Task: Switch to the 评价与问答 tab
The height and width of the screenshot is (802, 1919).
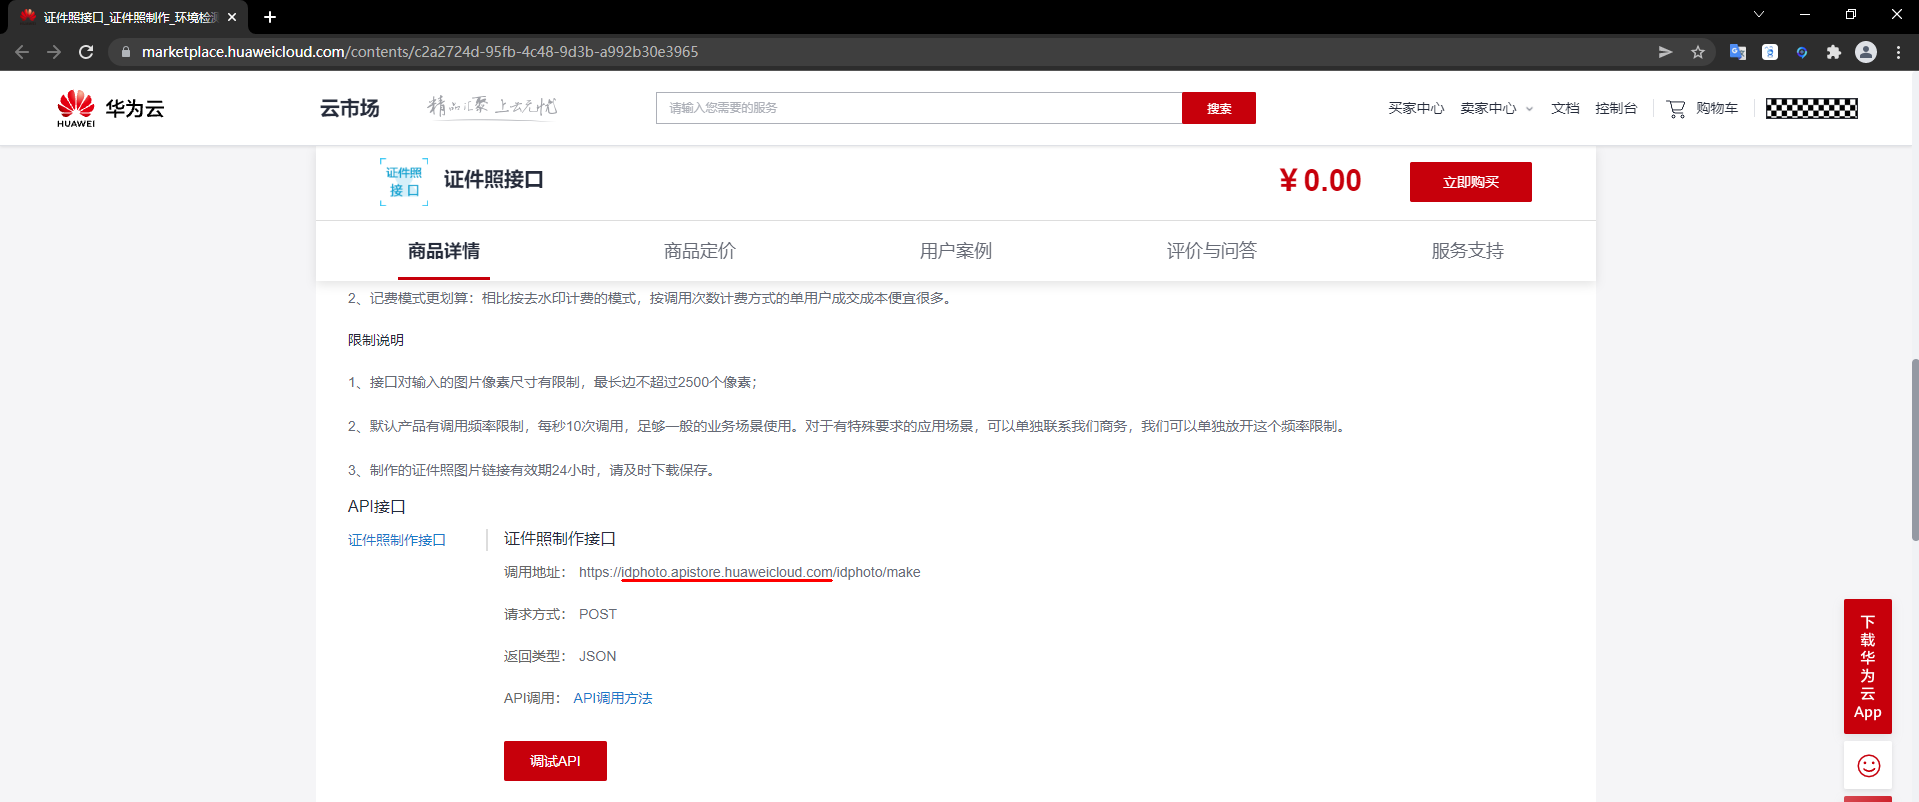Action: click(1212, 251)
